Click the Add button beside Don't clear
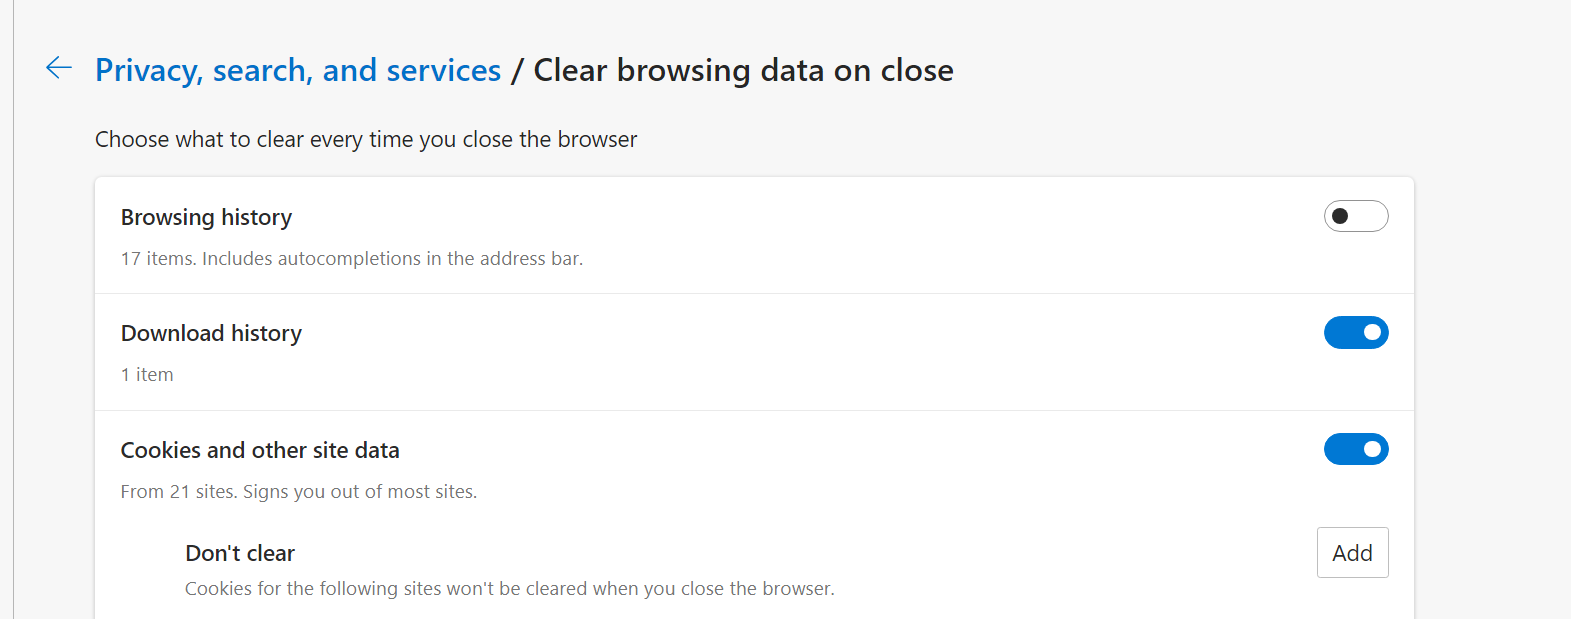The width and height of the screenshot is (1571, 619). pos(1352,553)
